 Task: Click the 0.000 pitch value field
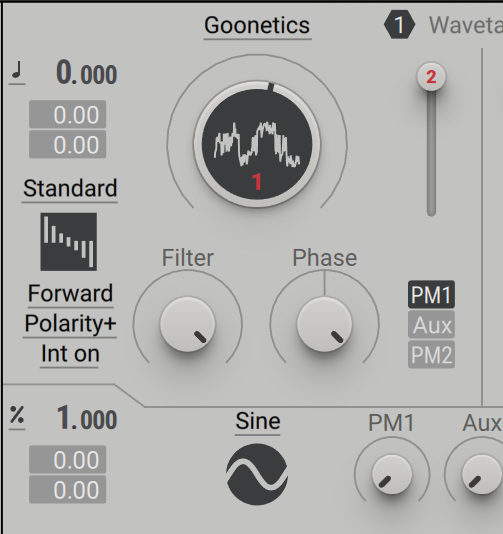[87, 73]
